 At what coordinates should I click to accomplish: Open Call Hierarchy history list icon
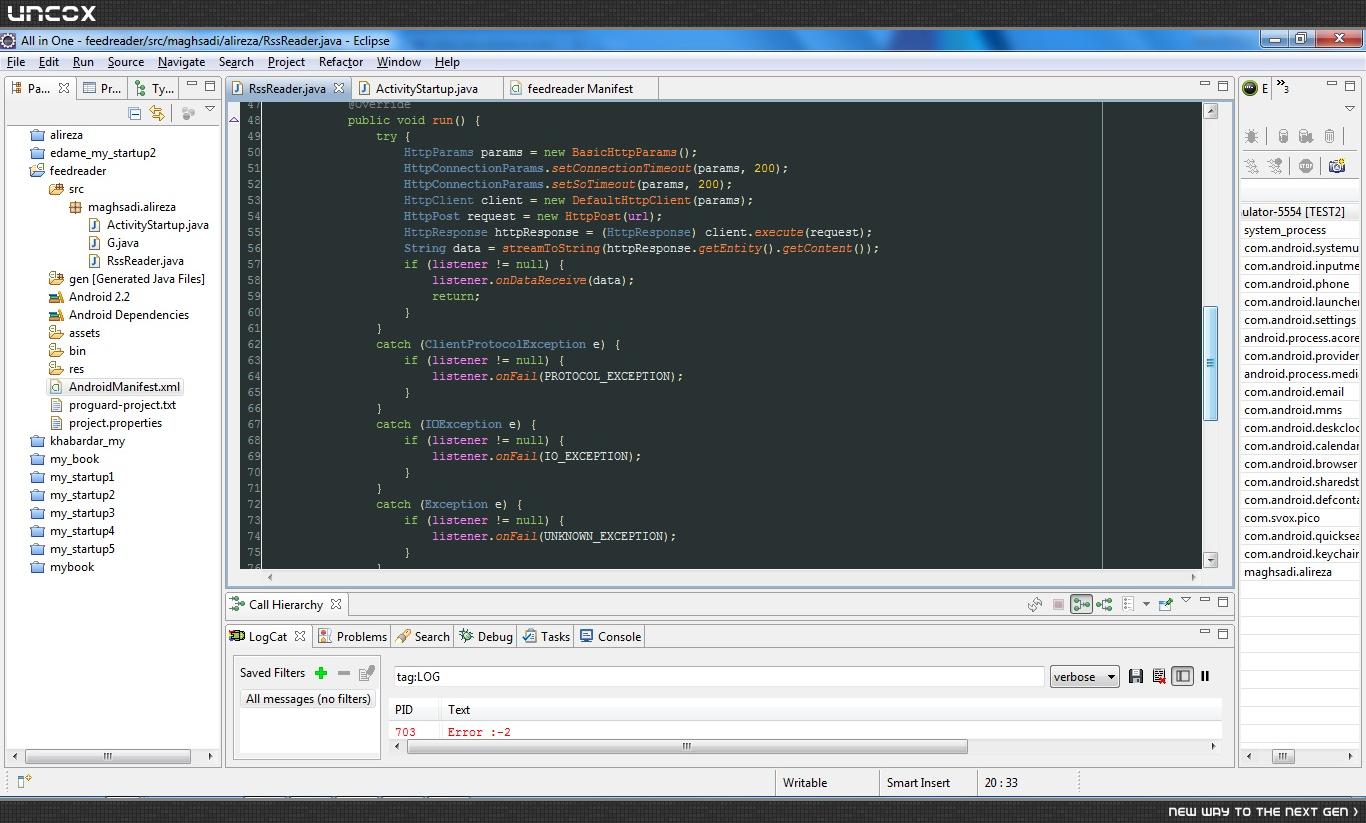[1128, 604]
